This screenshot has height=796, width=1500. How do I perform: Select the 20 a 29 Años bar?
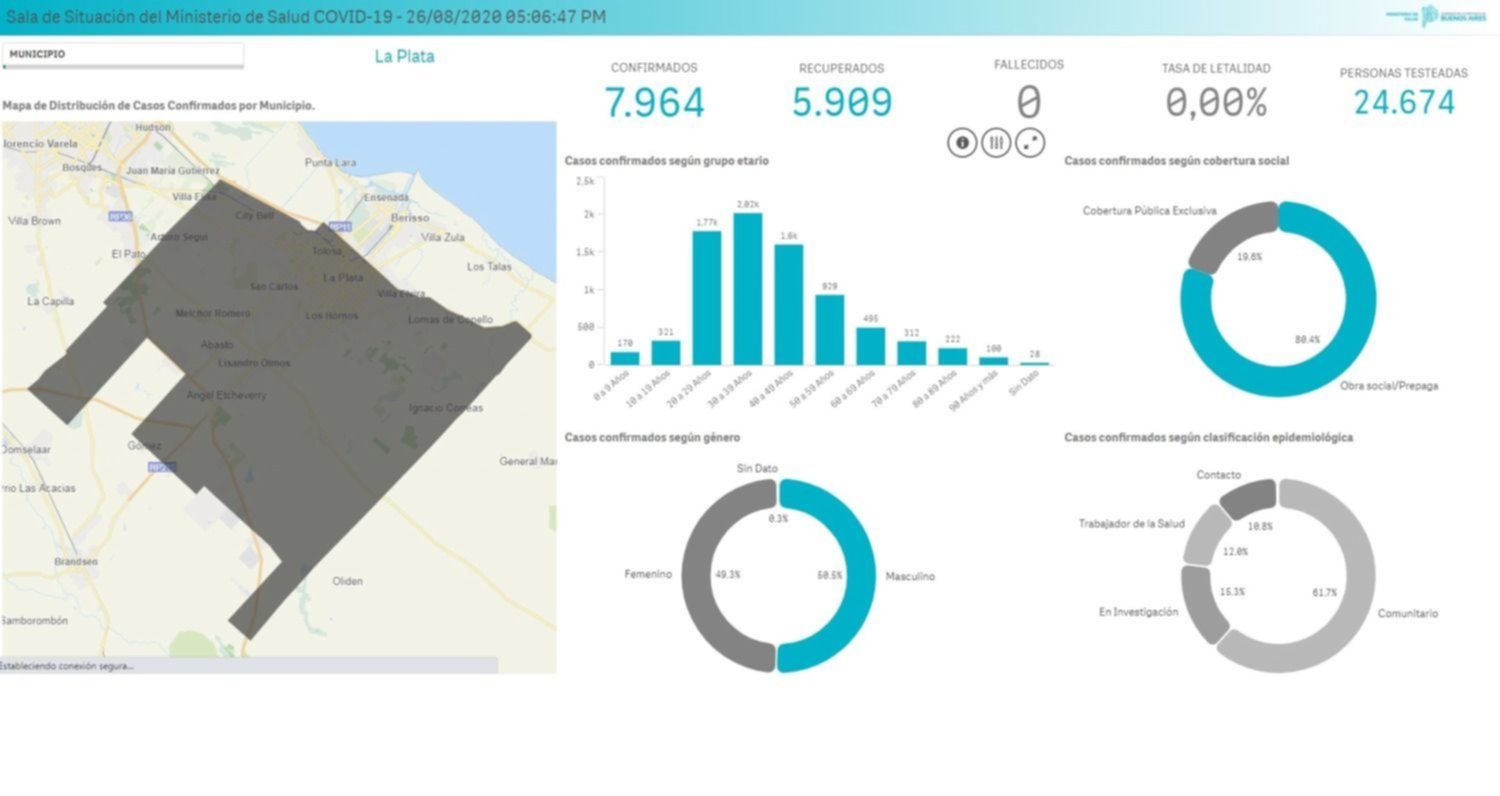706,298
